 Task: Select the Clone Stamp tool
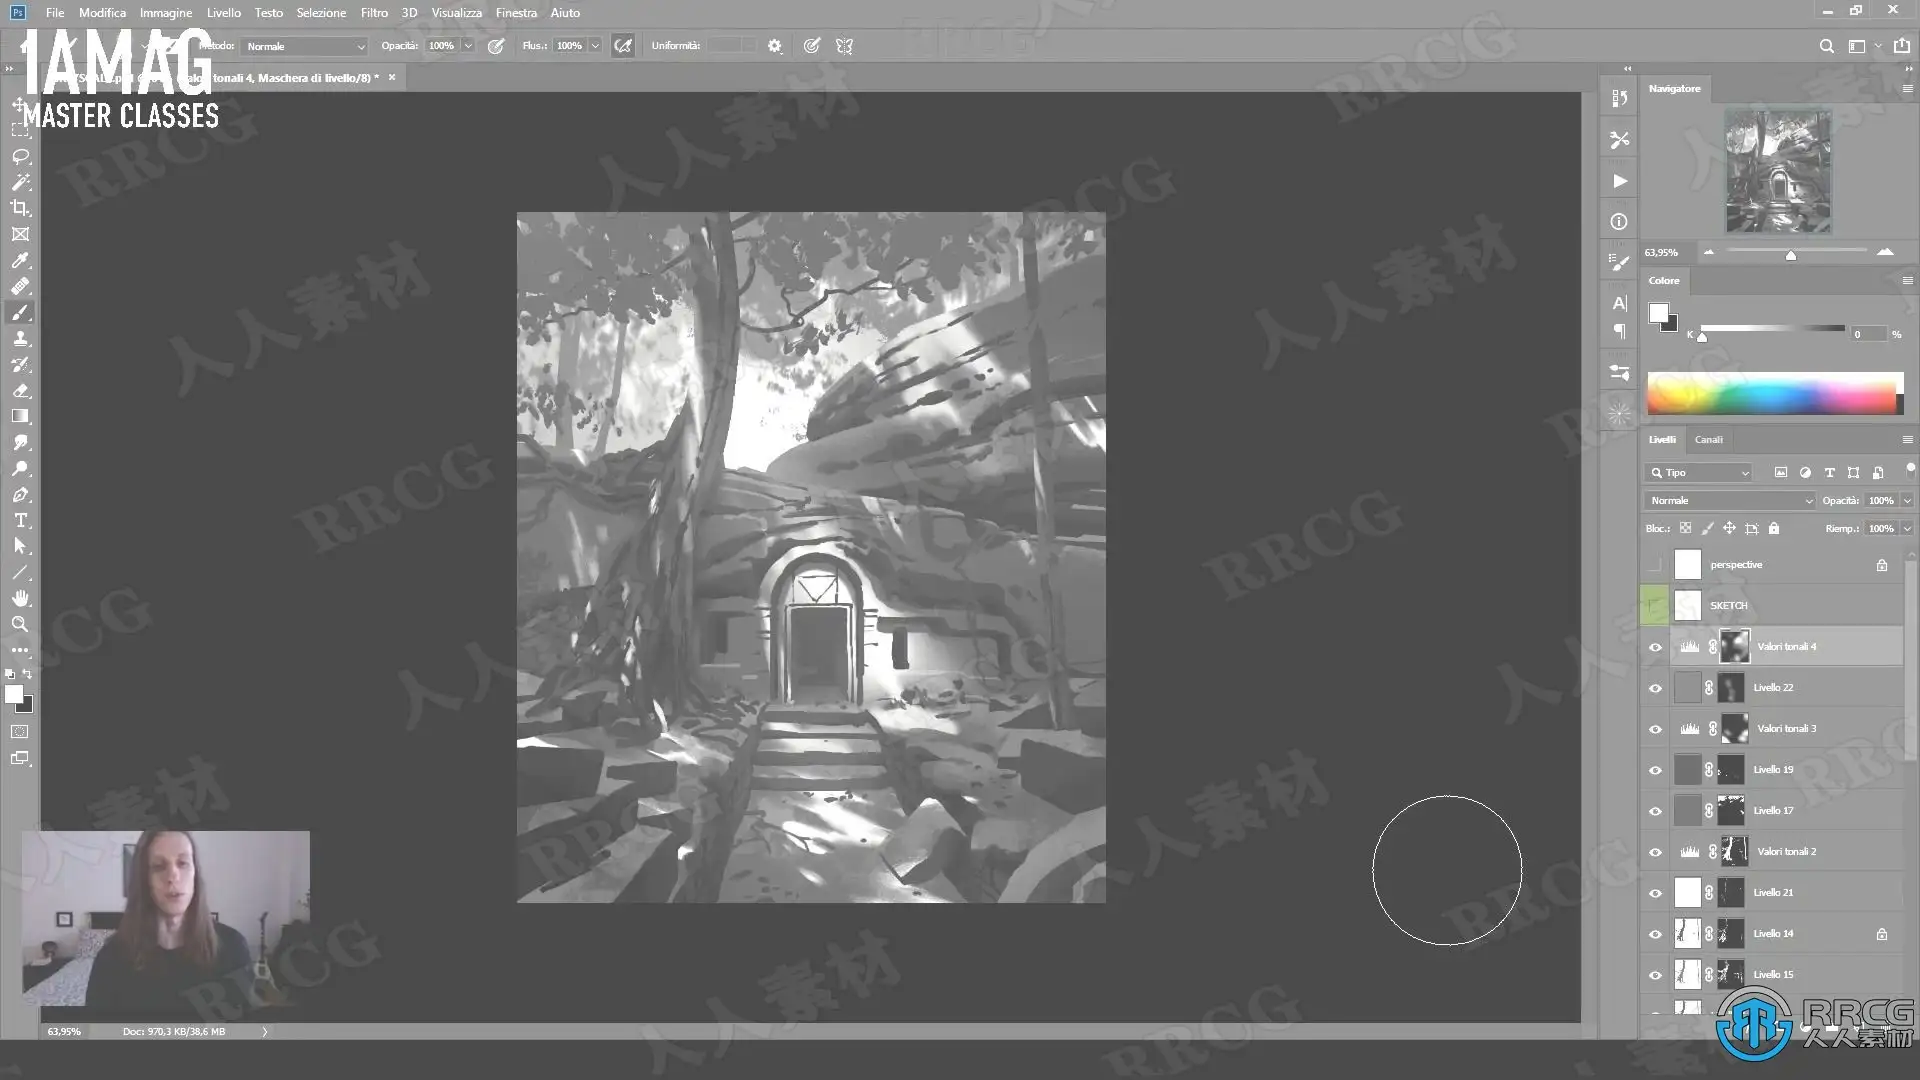(20, 339)
